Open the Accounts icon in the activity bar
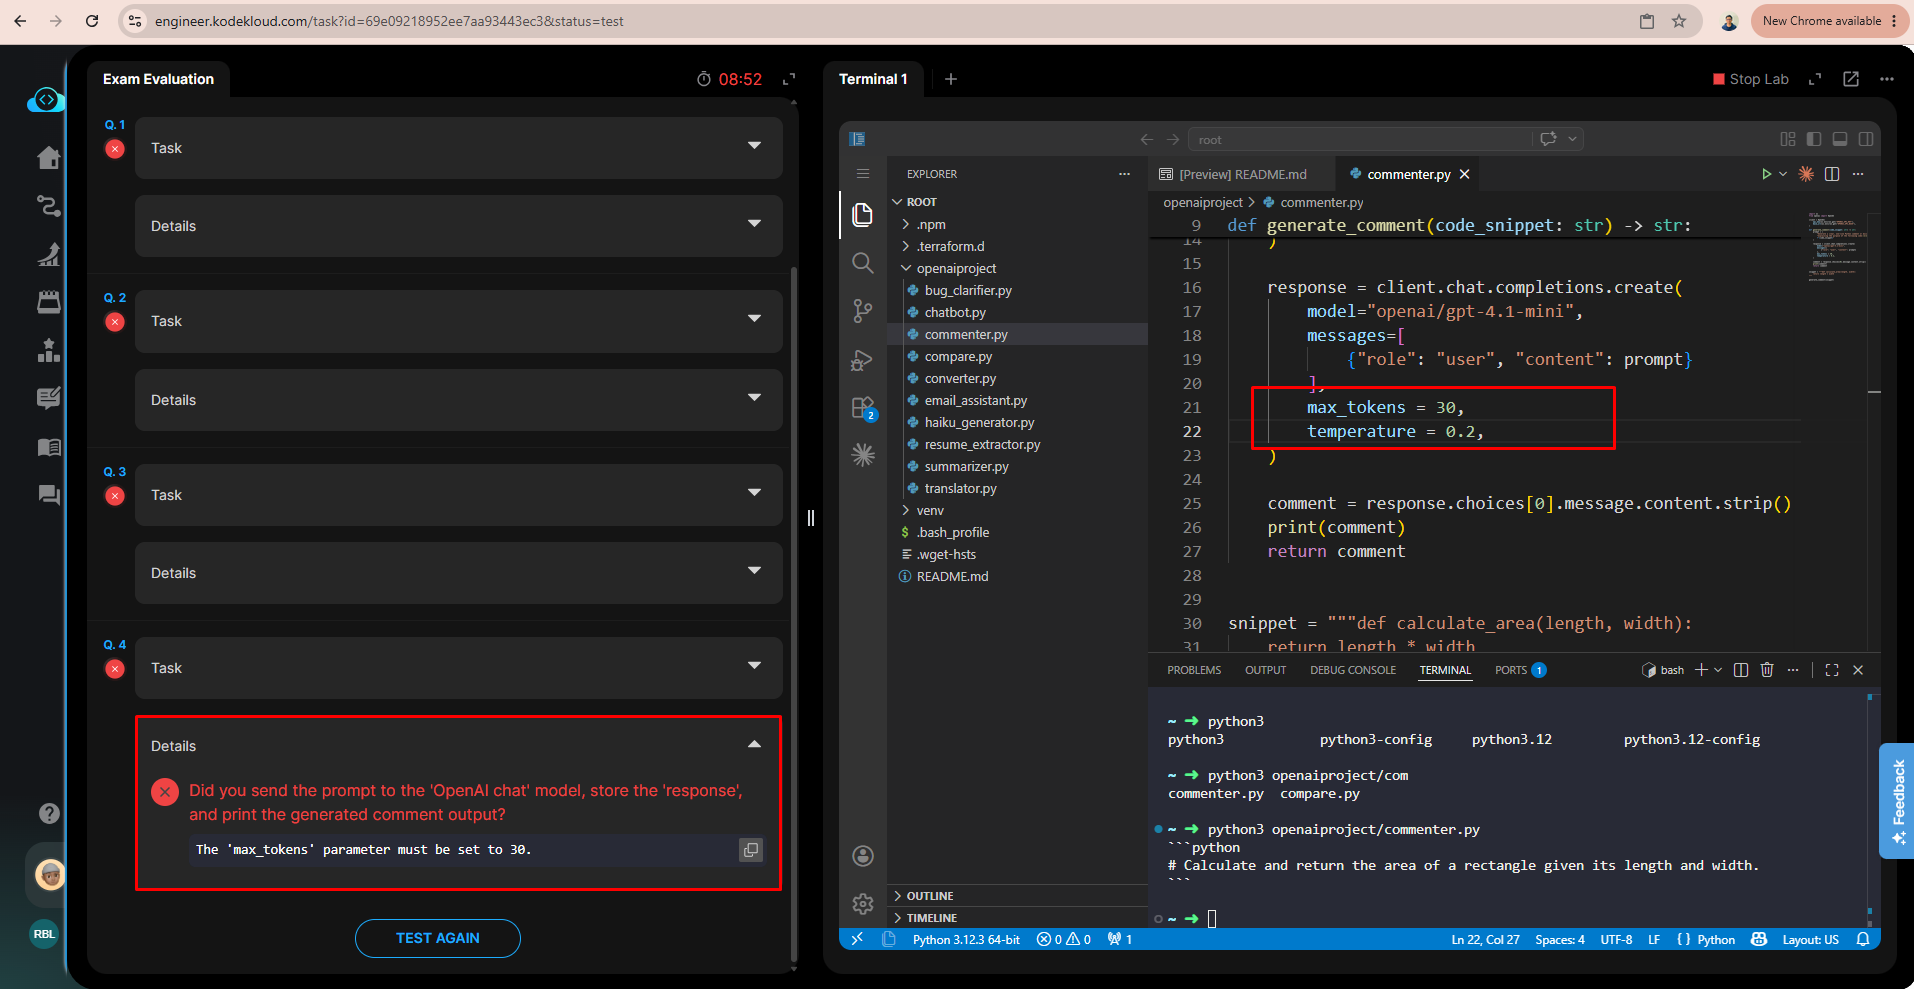1914x989 pixels. coord(862,856)
